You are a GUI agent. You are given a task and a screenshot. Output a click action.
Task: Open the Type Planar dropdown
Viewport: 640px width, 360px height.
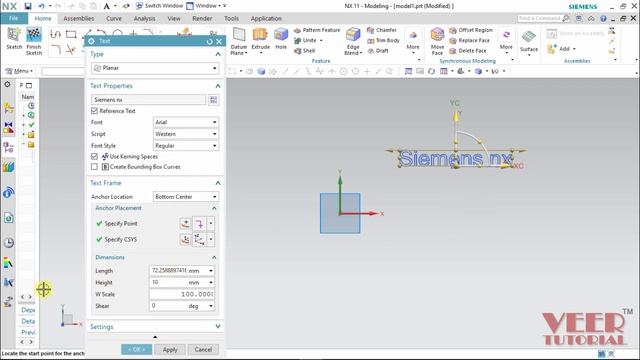(x=155, y=68)
